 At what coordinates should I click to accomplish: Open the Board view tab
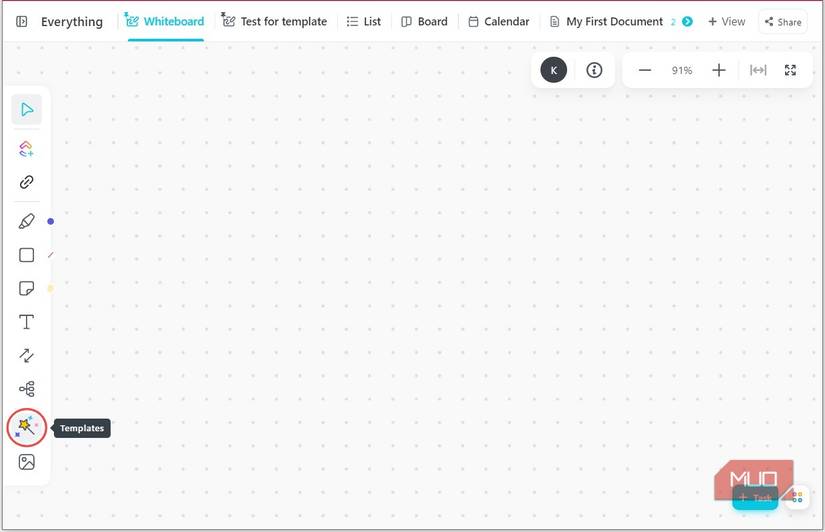tap(424, 22)
